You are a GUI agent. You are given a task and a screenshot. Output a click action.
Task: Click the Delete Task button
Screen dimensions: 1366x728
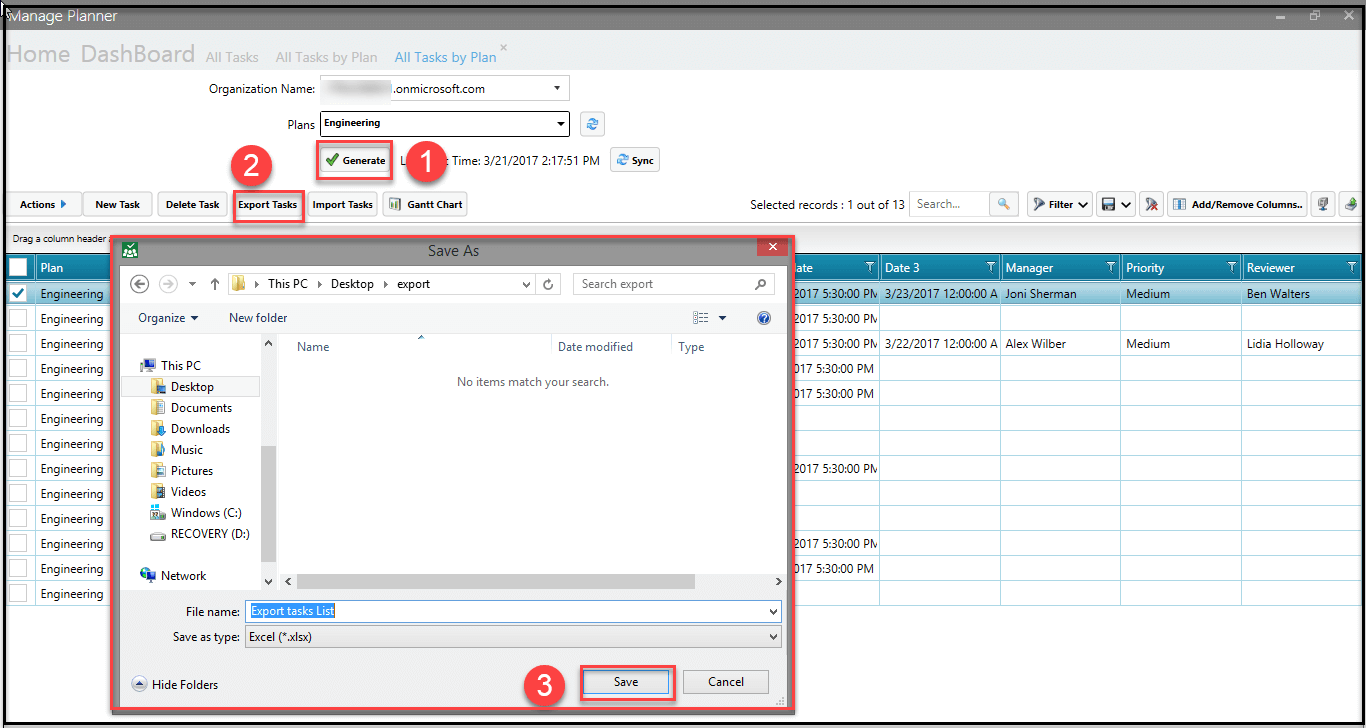[192, 204]
